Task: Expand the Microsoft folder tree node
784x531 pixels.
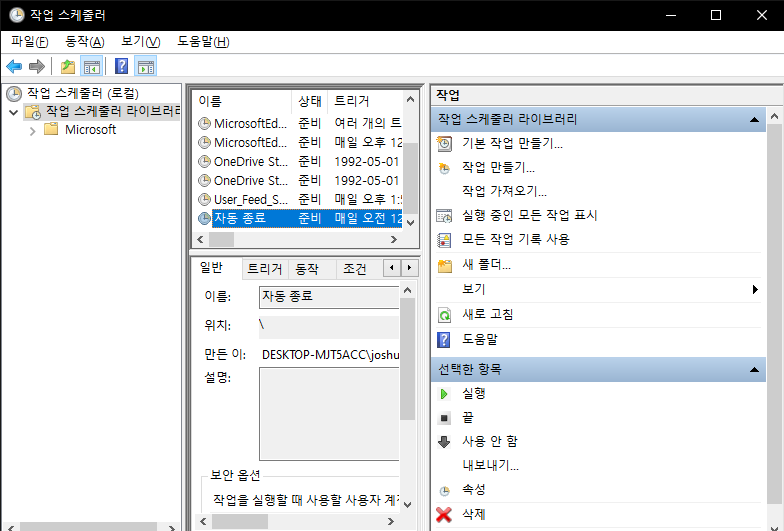Action: point(32,131)
